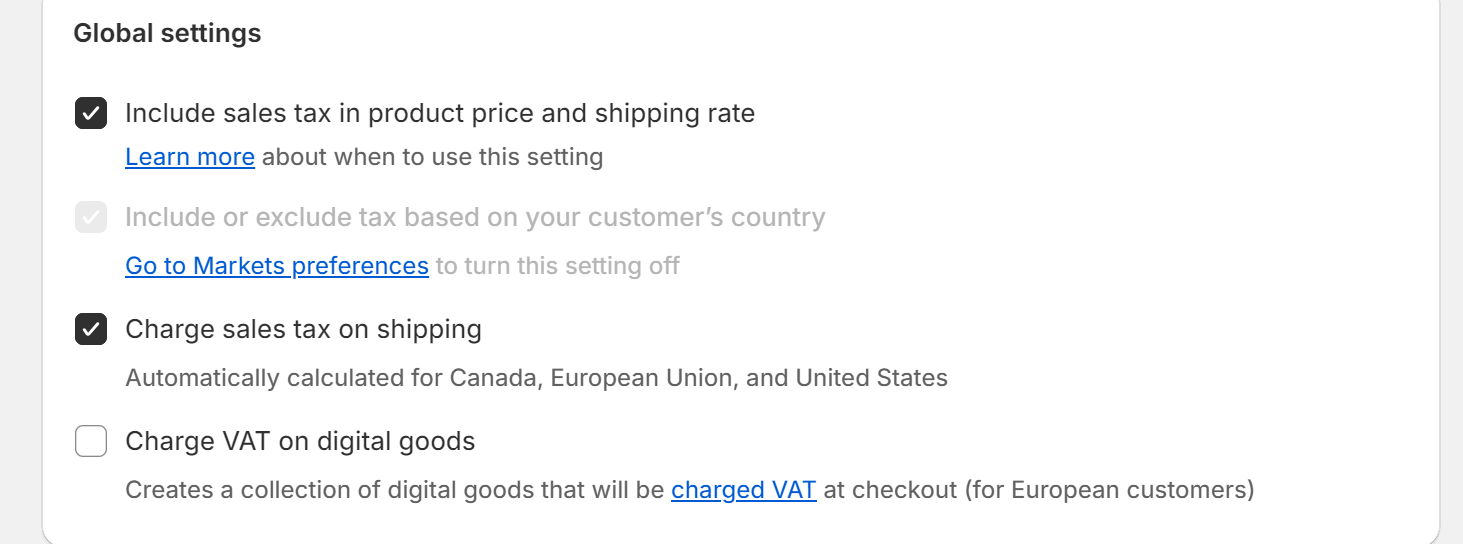
Task: Open the charged VAT link
Action: pos(743,490)
